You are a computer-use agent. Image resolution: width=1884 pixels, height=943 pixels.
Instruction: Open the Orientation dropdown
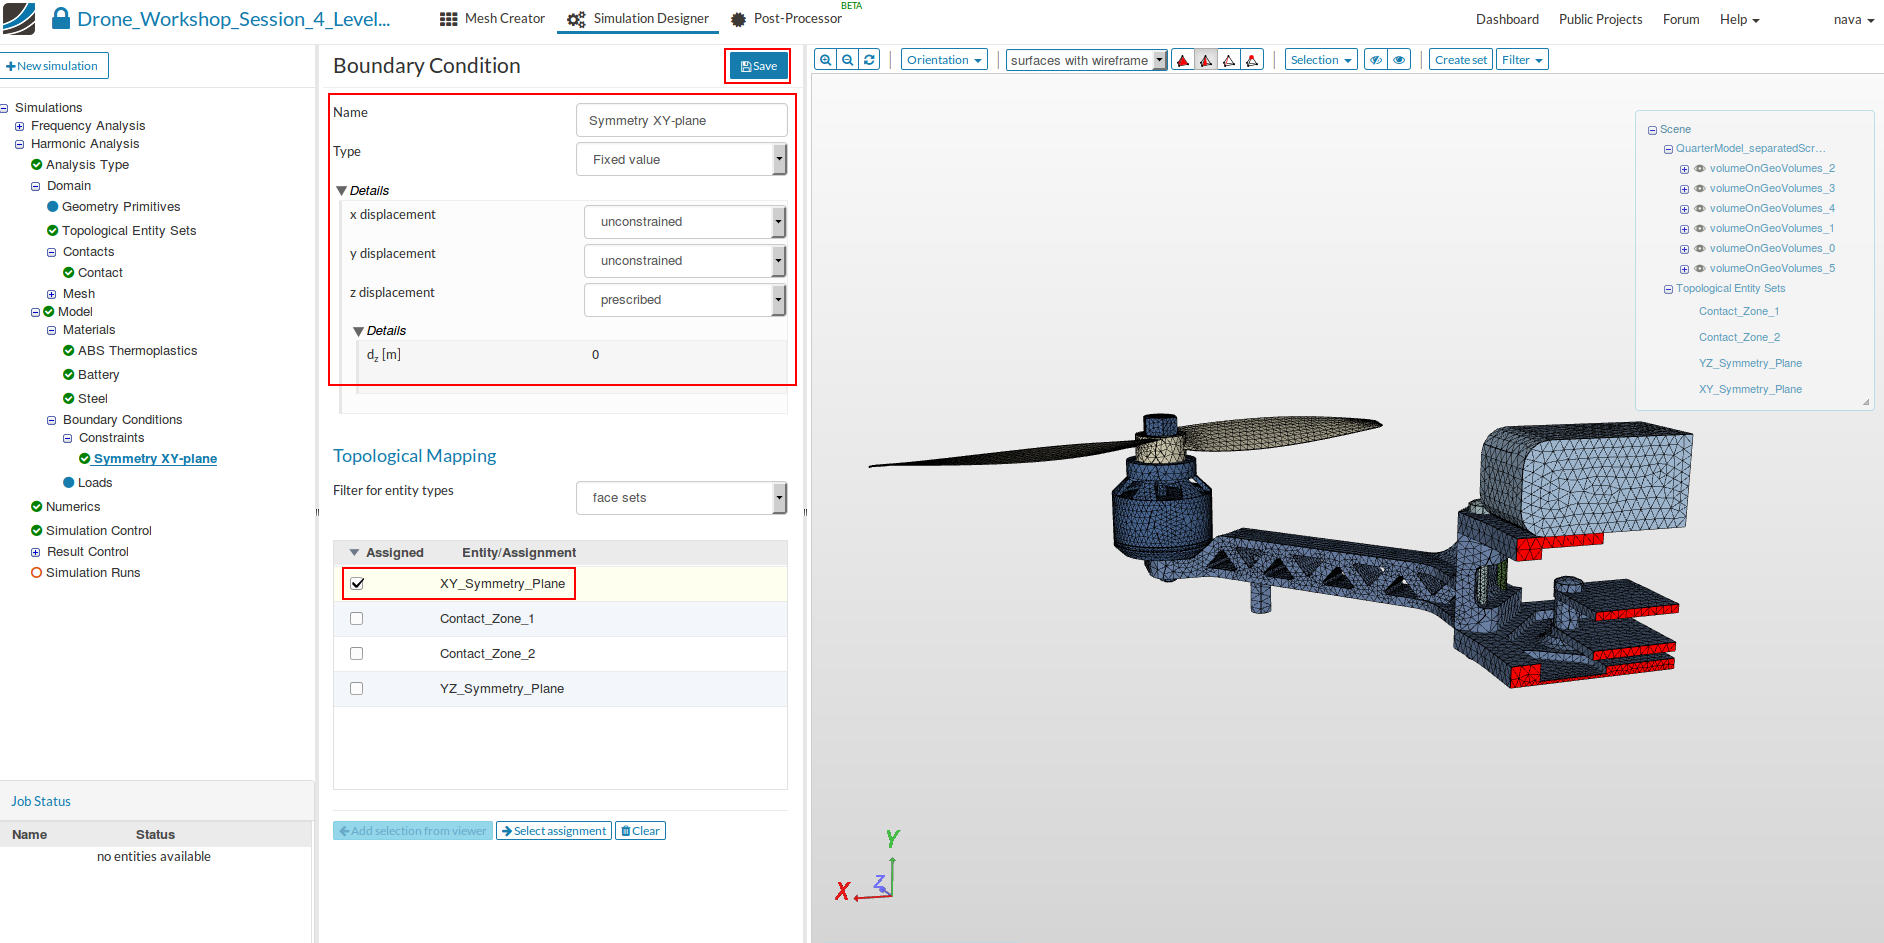pyautogui.click(x=944, y=60)
